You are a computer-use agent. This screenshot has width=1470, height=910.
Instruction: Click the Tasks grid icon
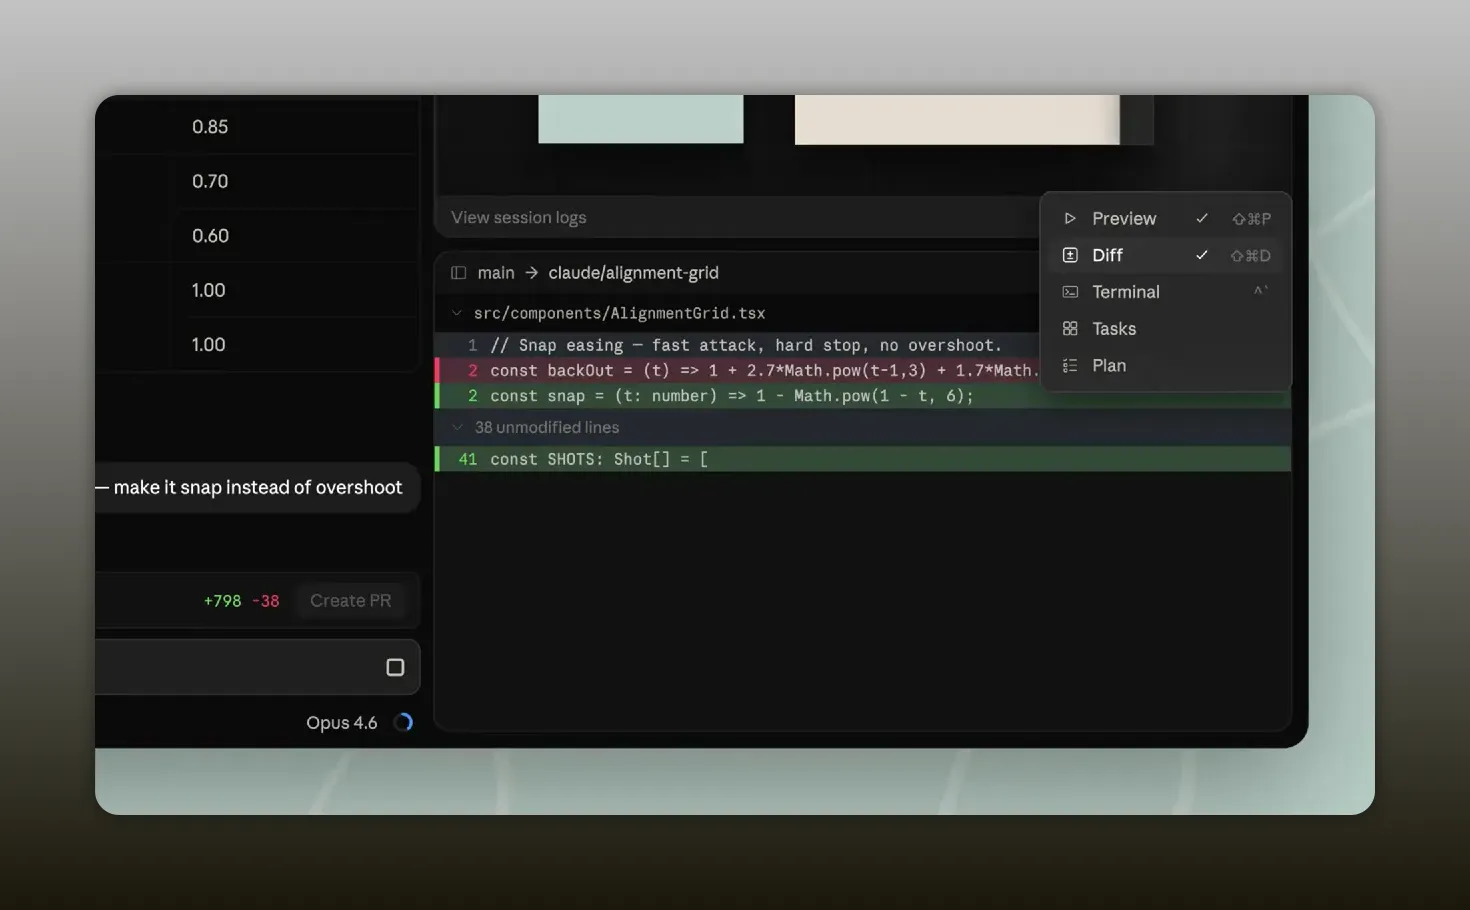point(1070,328)
